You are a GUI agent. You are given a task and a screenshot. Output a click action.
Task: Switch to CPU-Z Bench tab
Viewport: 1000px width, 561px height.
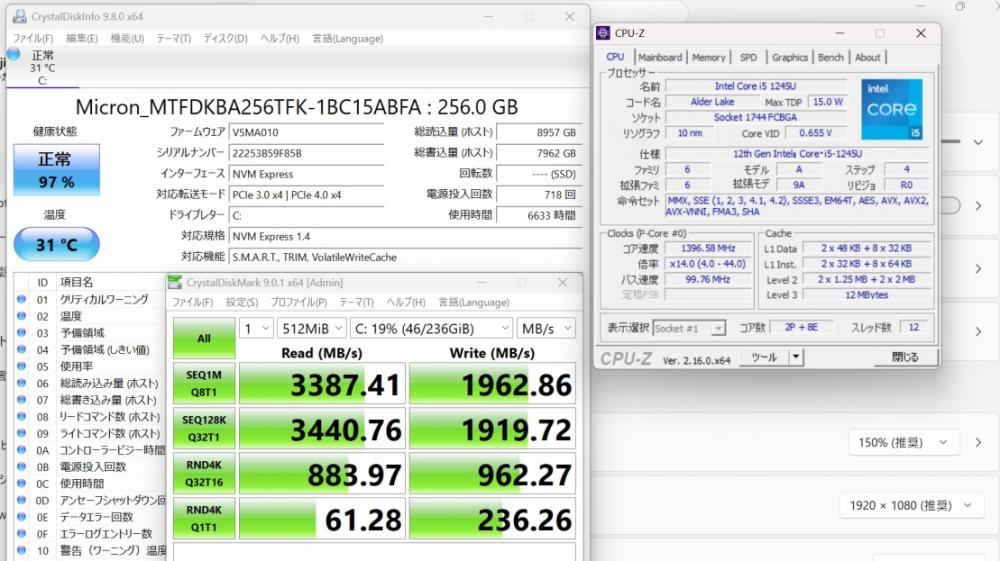pyautogui.click(x=830, y=57)
